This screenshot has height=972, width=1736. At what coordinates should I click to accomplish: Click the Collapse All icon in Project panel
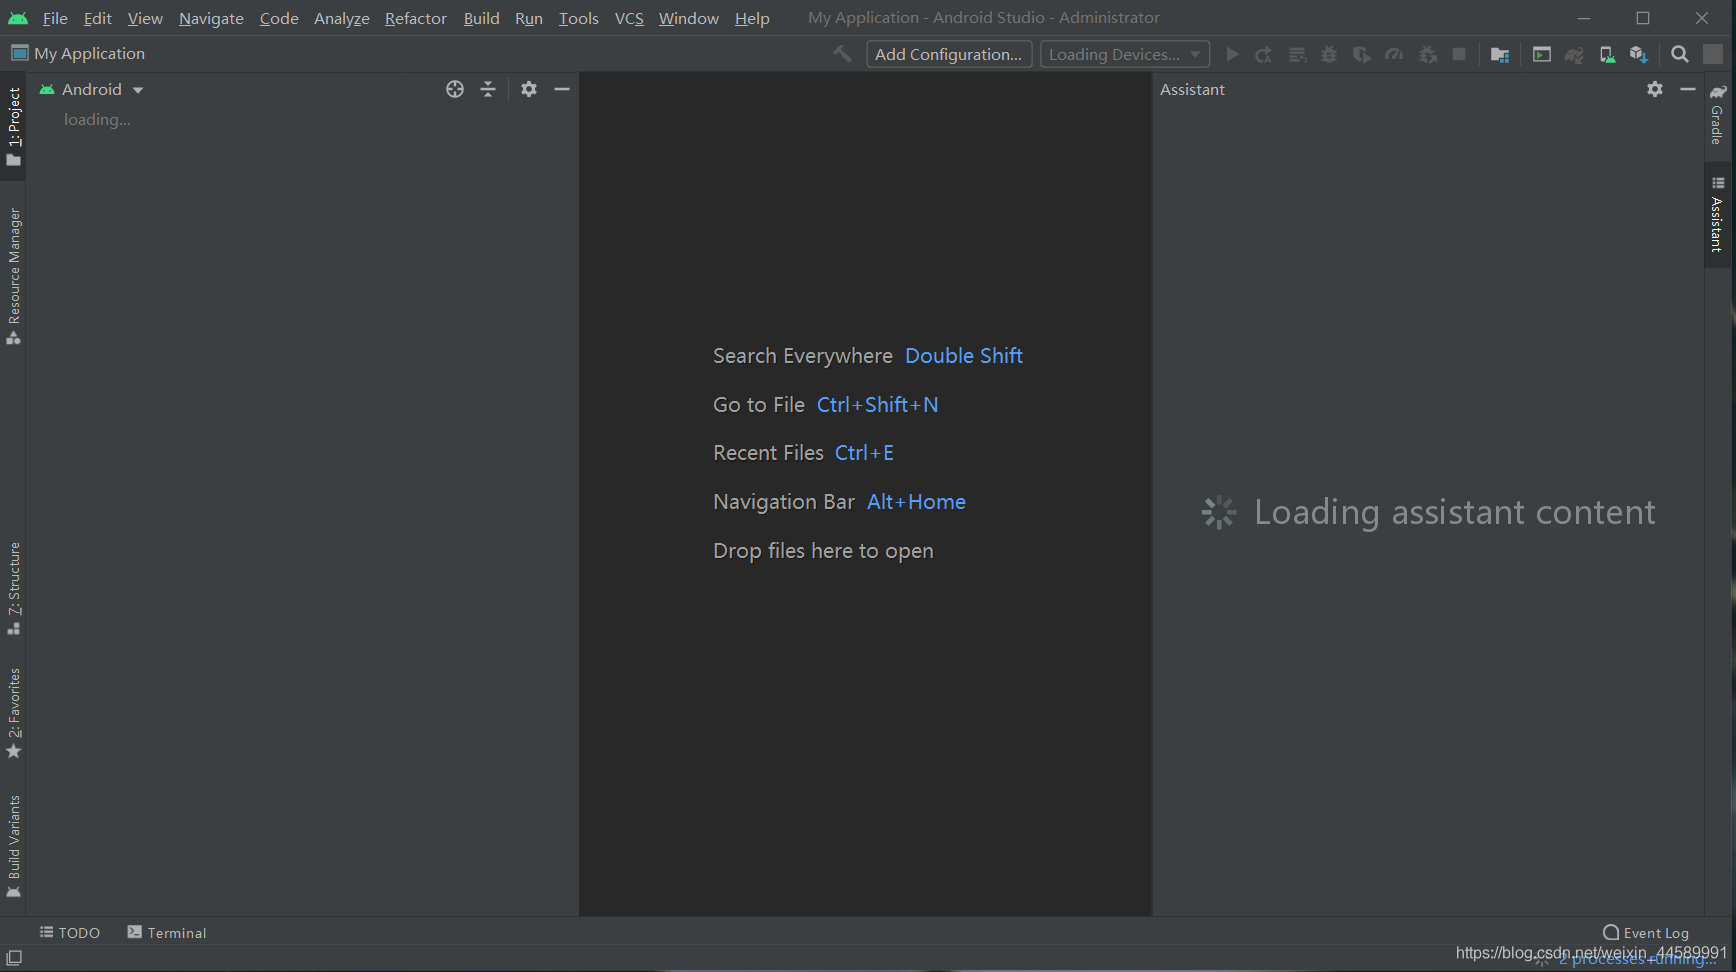(488, 89)
